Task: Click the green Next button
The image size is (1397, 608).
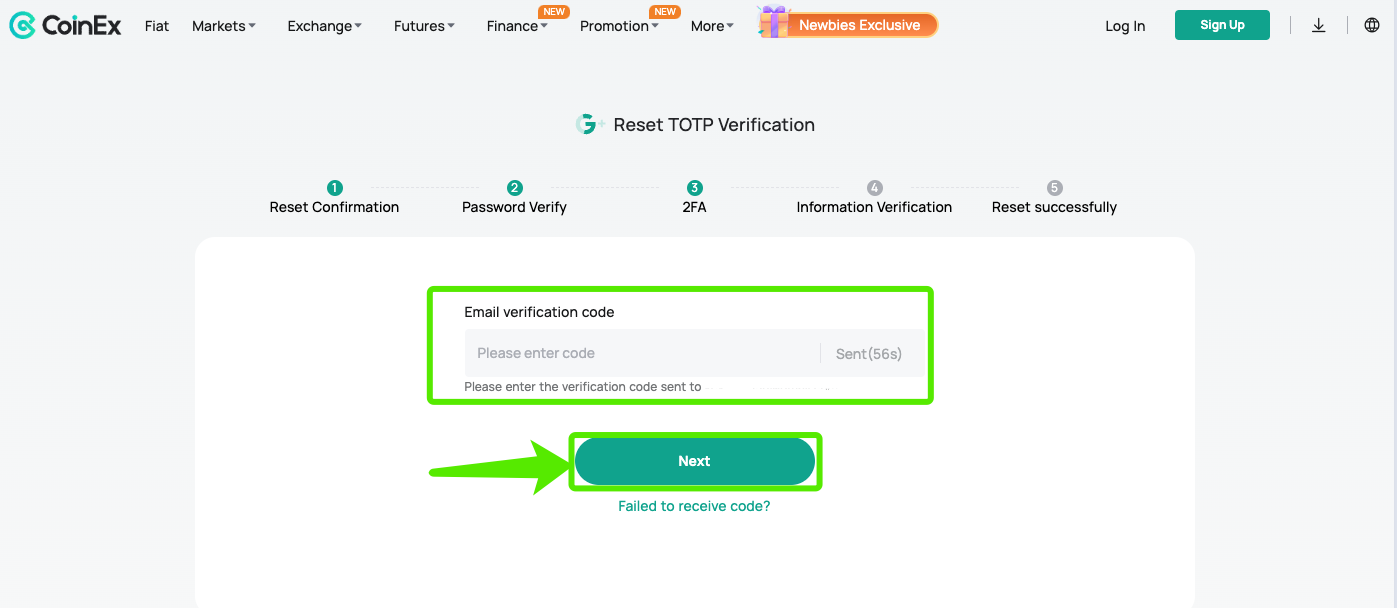Action: pos(694,461)
